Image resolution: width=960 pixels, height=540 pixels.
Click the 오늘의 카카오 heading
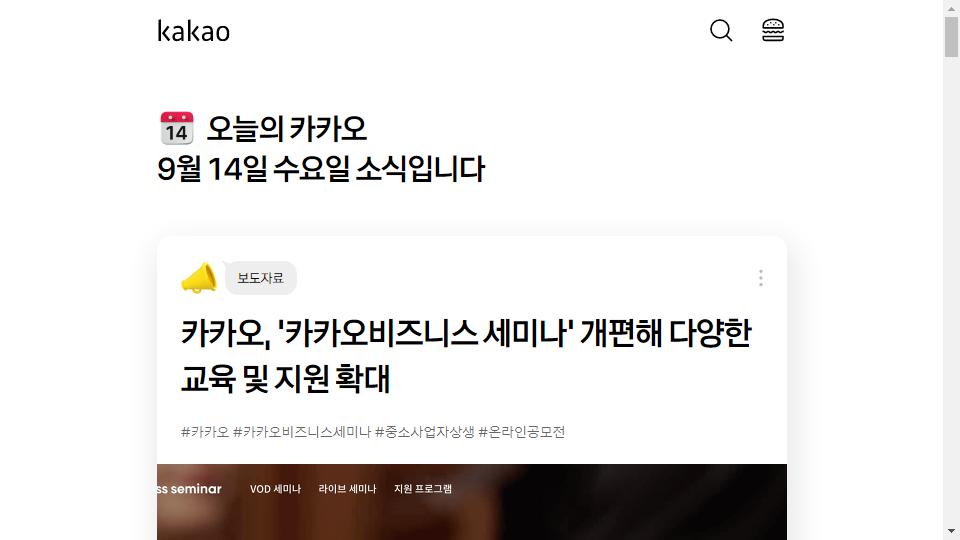coord(287,129)
